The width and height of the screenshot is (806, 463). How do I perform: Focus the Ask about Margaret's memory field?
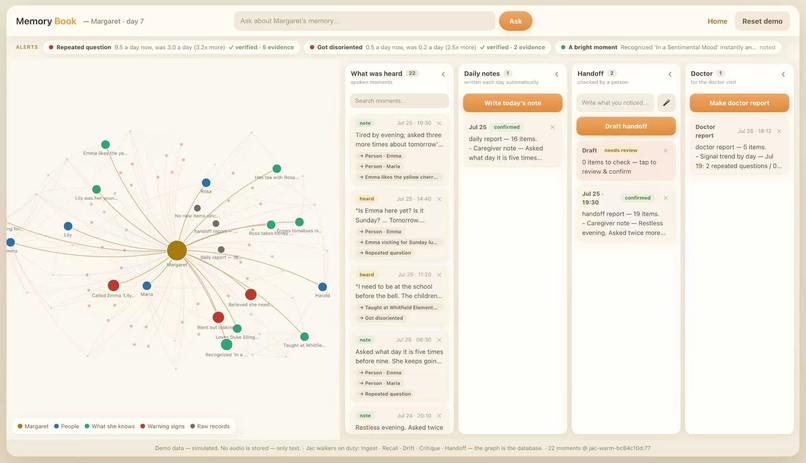[364, 21]
